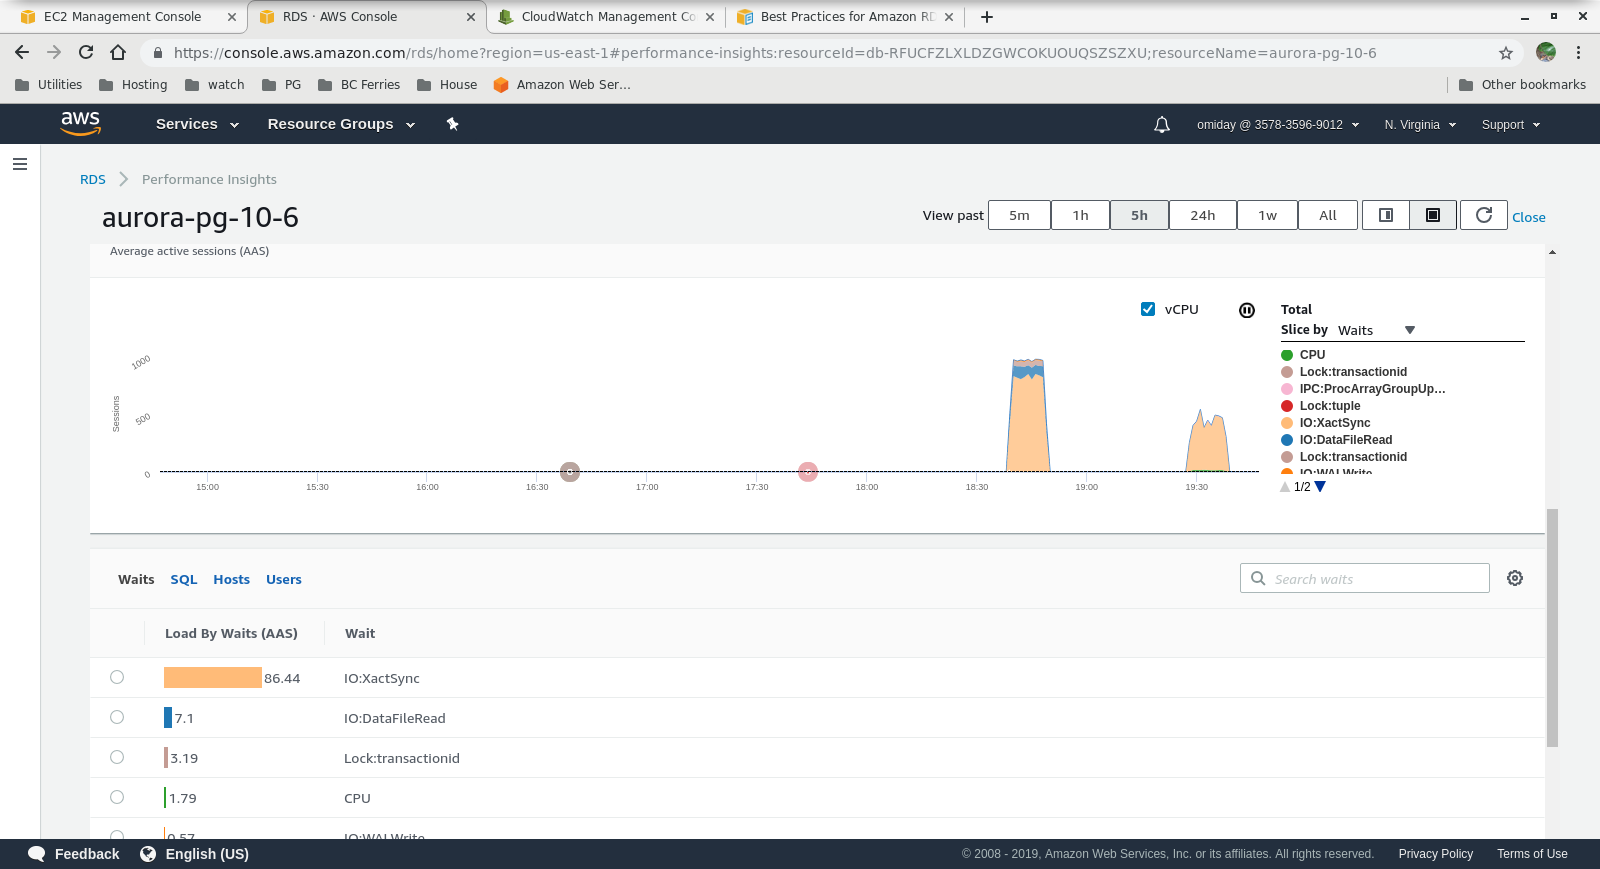Open waits table settings gear

click(1515, 578)
